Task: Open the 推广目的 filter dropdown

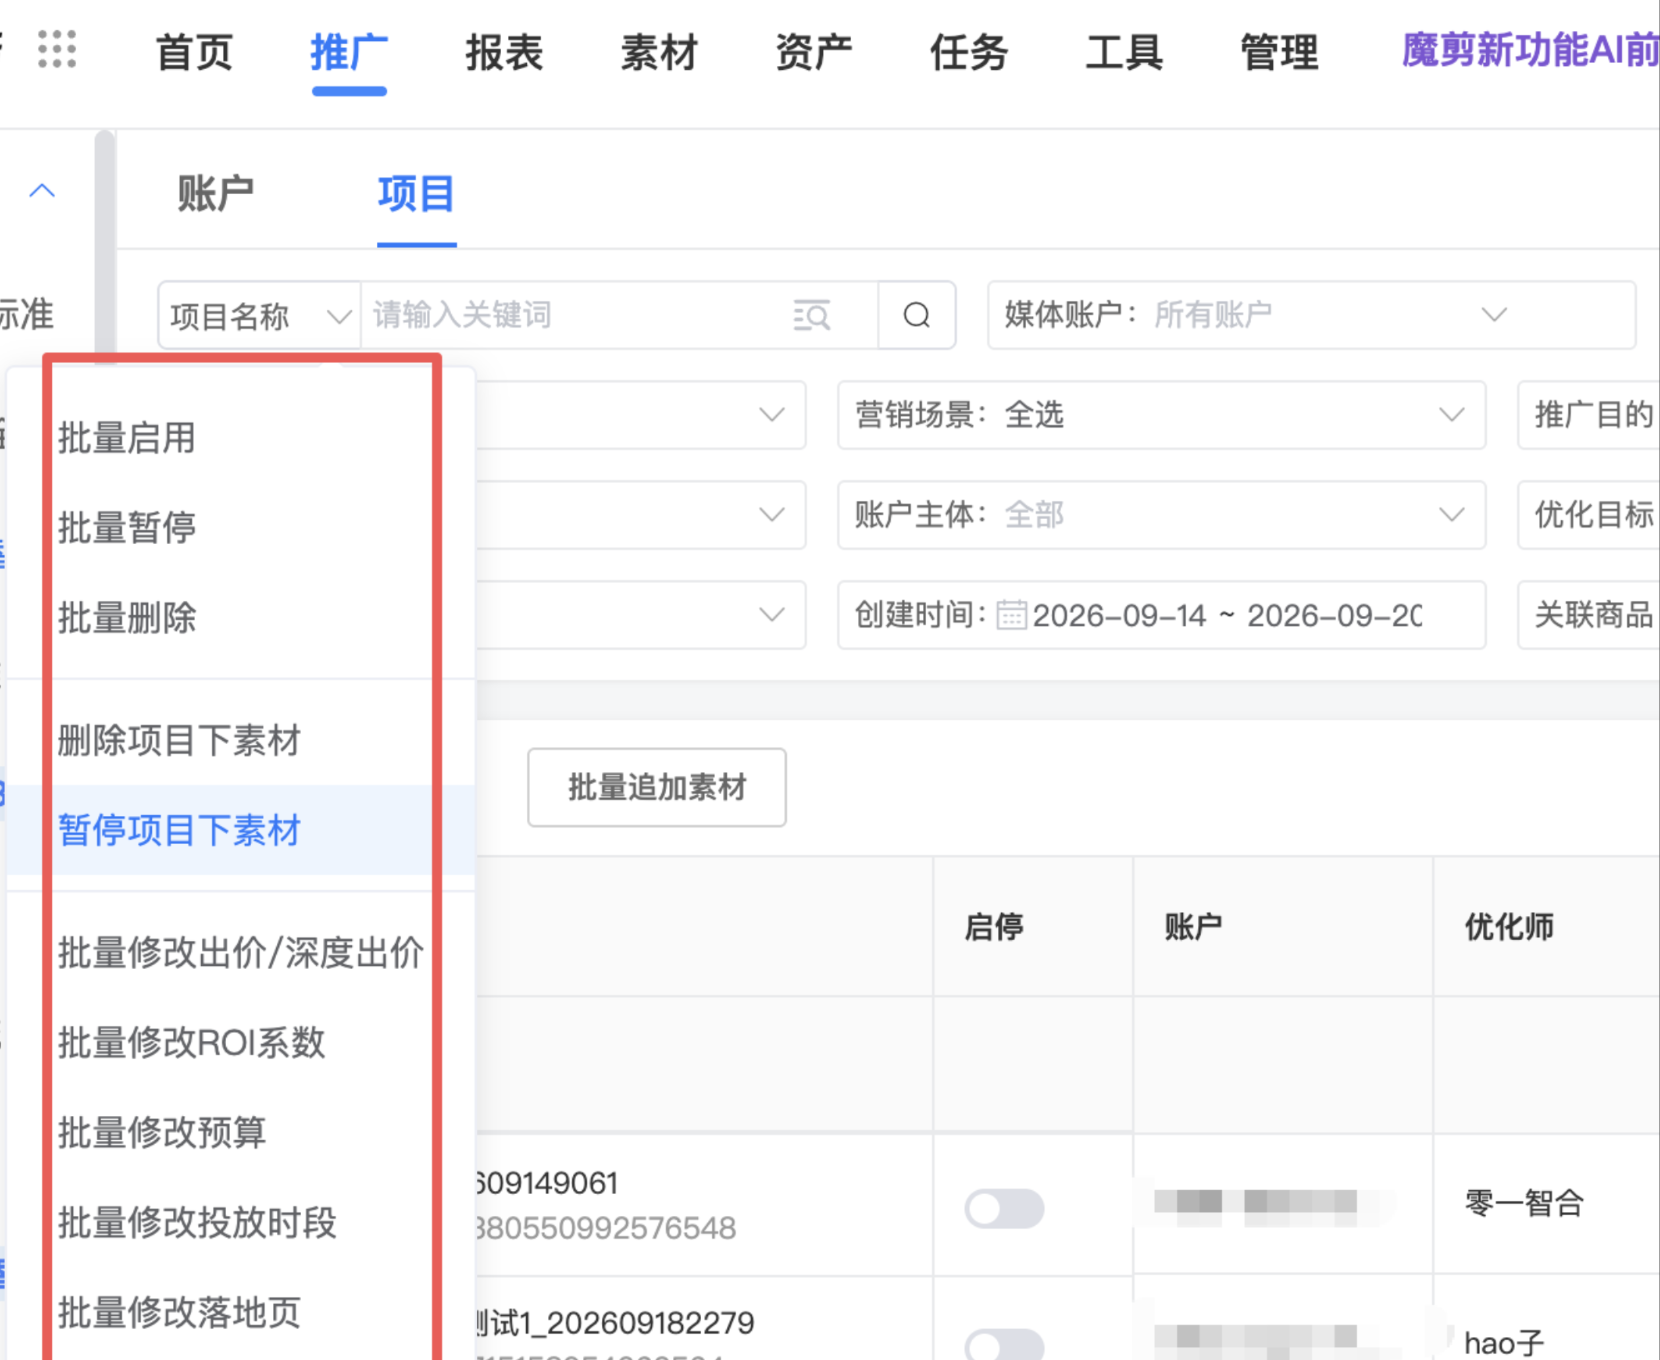Action: click(1589, 415)
